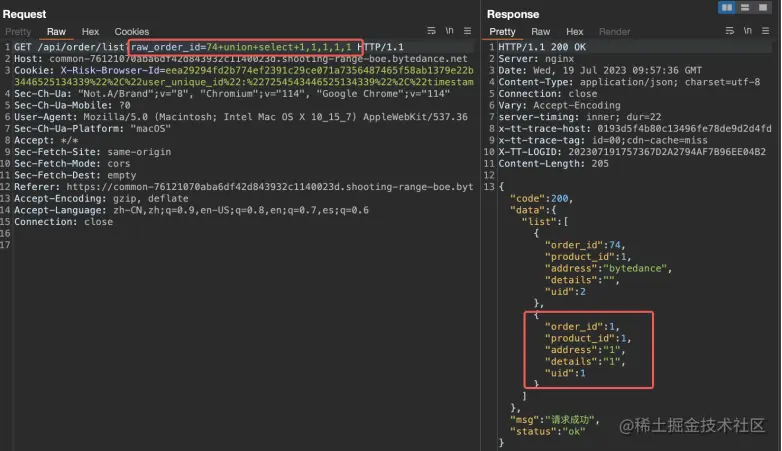The image size is (782, 451).
Task: Open the Request Cookies tab
Action: tap(132, 31)
